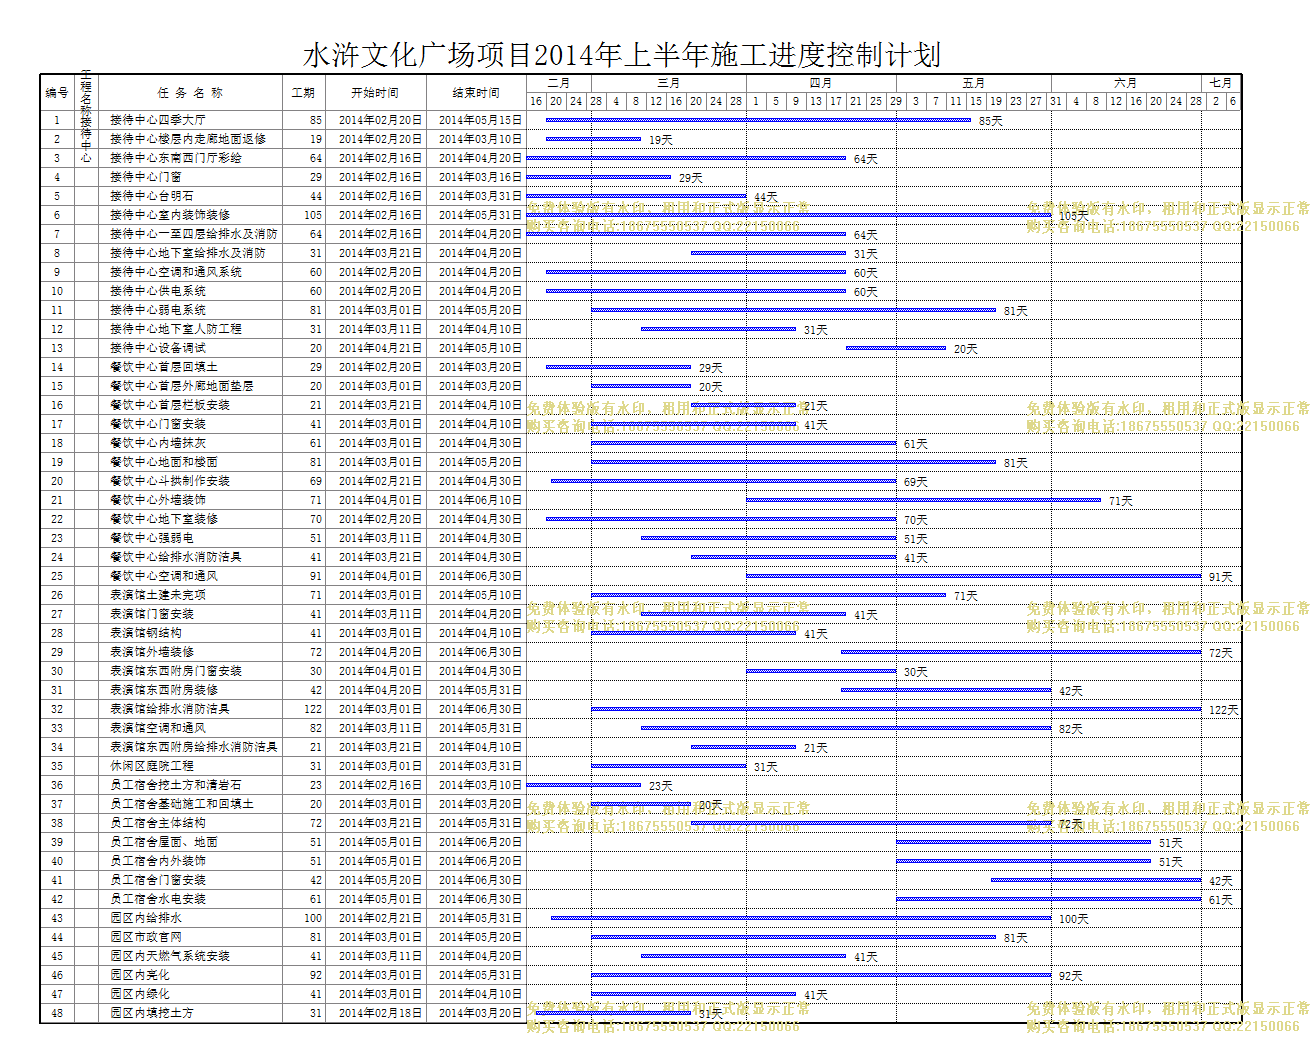Select task name 园区内天燃气系统安装
The width and height of the screenshot is (1310, 1062).
[x=170, y=956]
